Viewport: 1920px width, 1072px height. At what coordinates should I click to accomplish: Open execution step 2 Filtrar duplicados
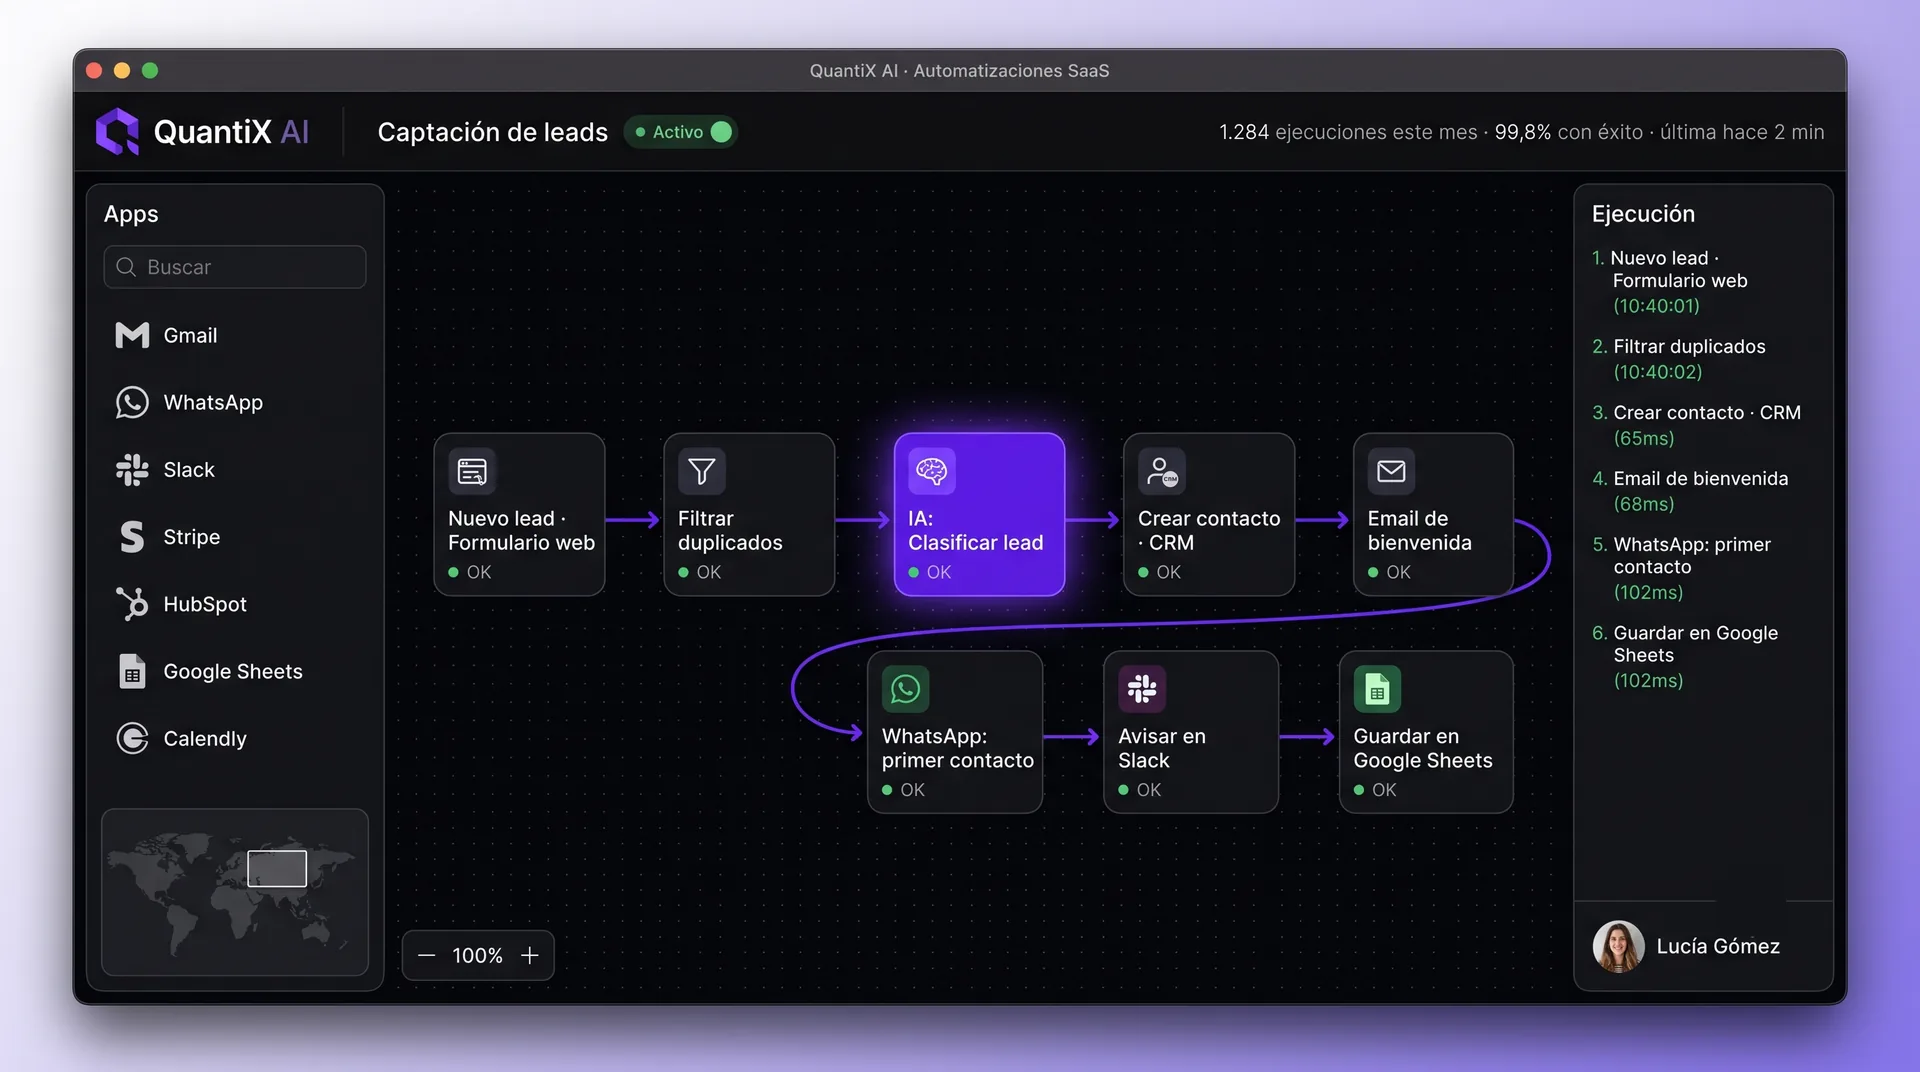1679,359
